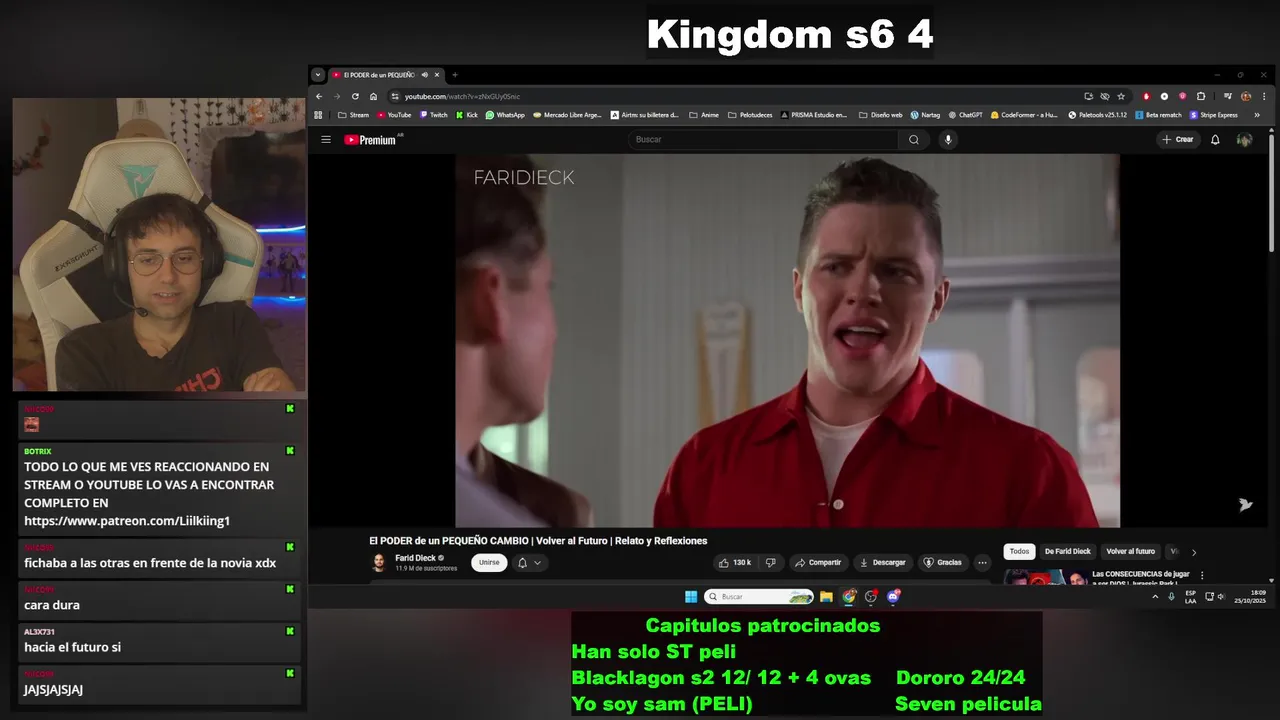
Task: Focus the YouTube Buscar search field
Action: (x=765, y=140)
